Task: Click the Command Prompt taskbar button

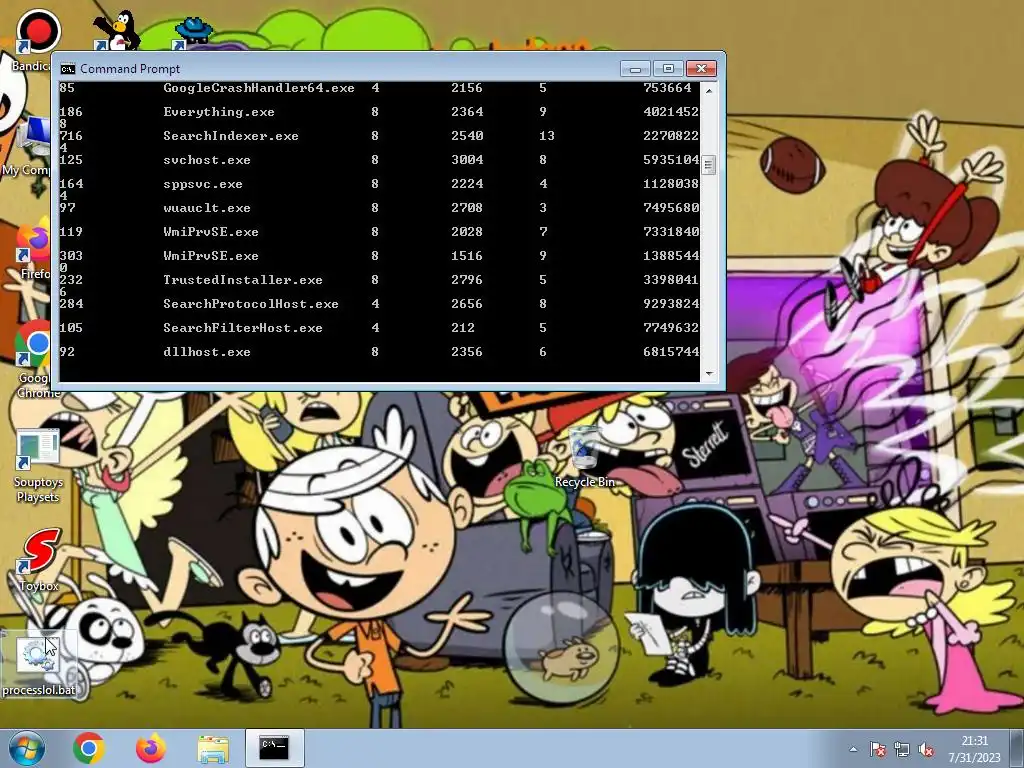Action: pyautogui.click(x=274, y=748)
